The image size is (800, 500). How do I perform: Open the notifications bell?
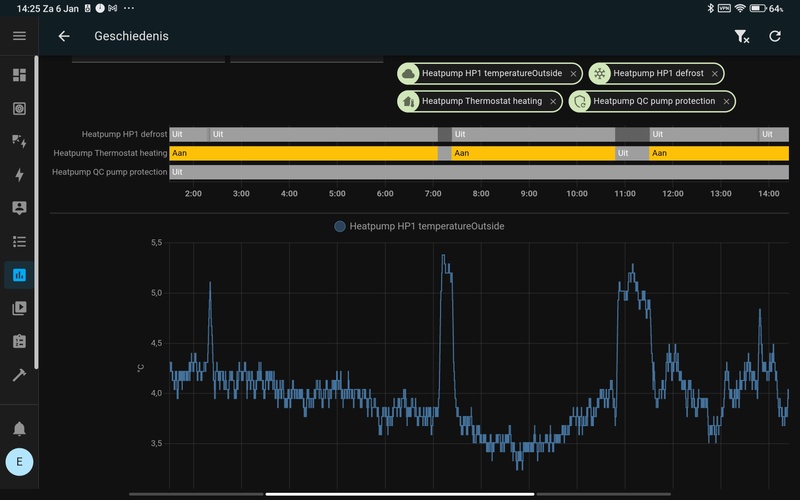pos(19,429)
